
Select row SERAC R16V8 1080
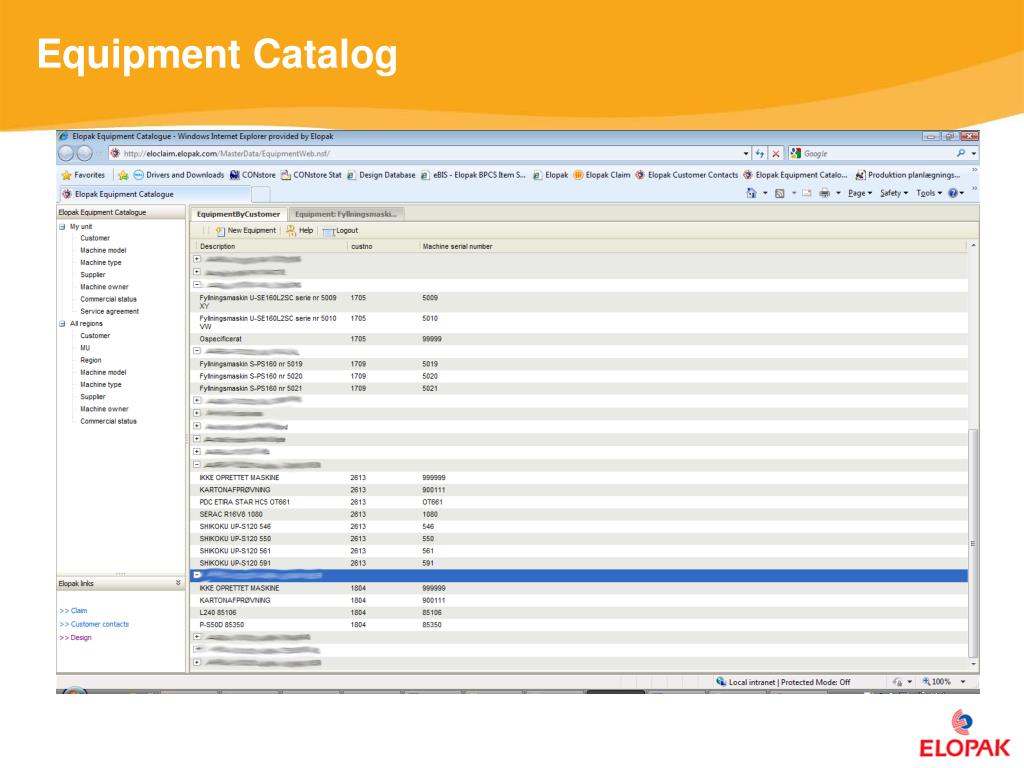point(579,515)
